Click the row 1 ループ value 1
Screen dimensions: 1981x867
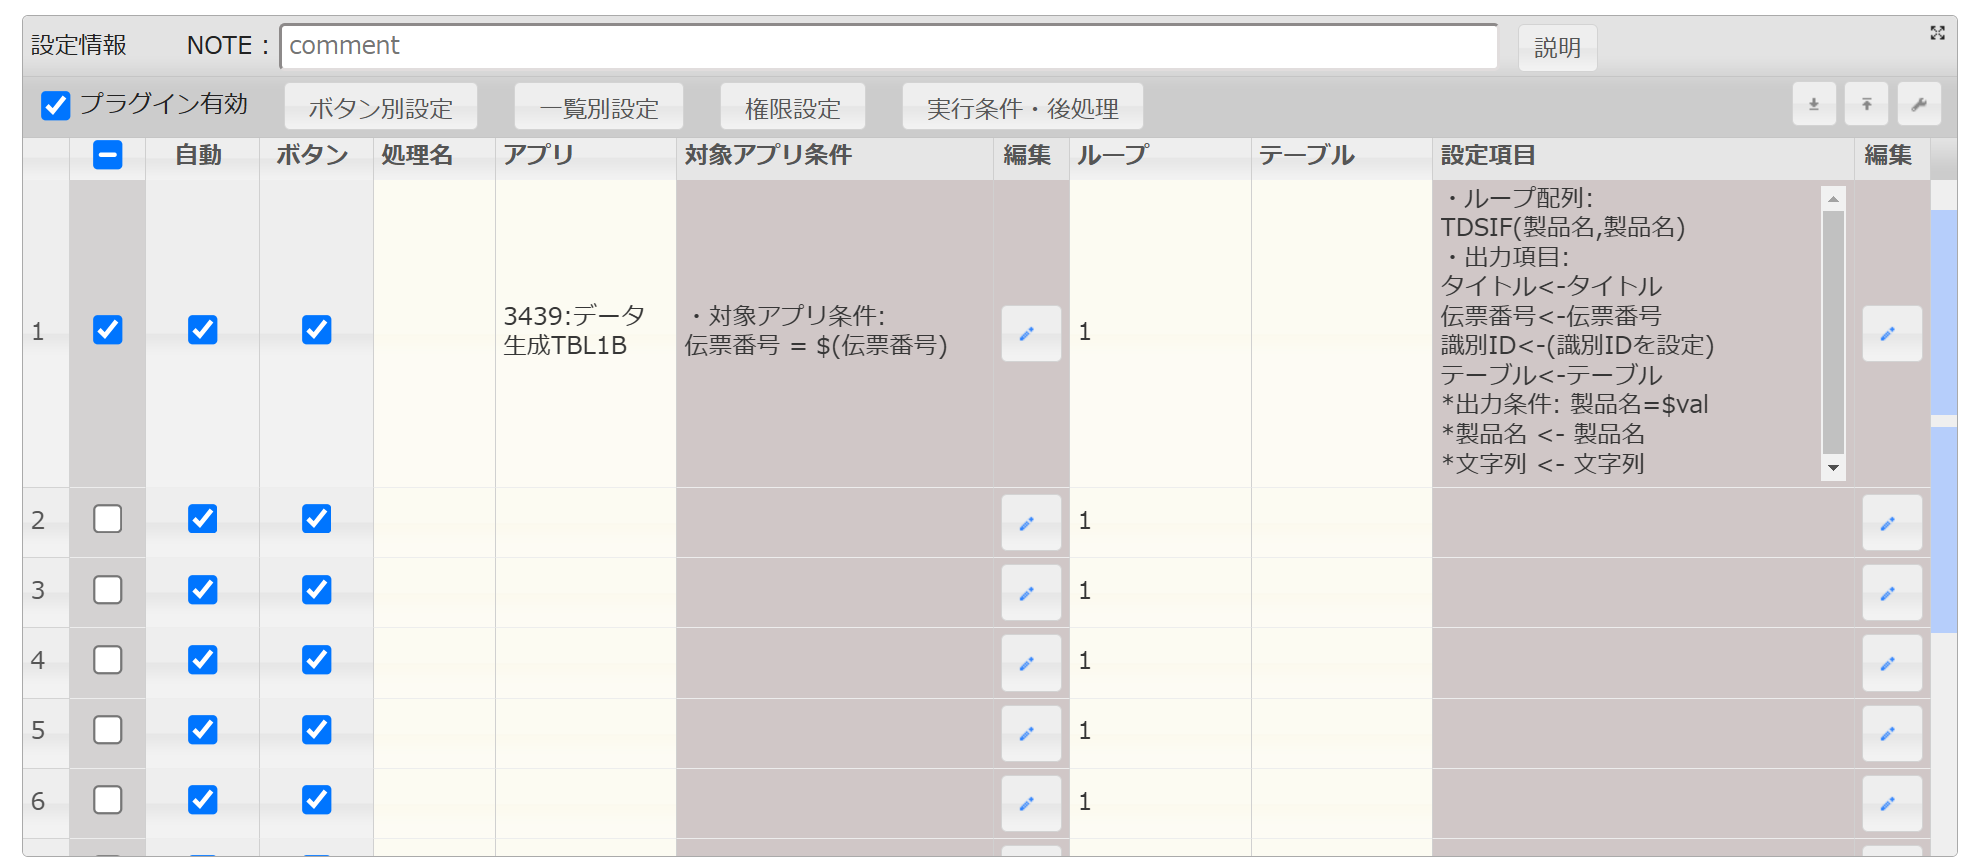[1084, 332]
